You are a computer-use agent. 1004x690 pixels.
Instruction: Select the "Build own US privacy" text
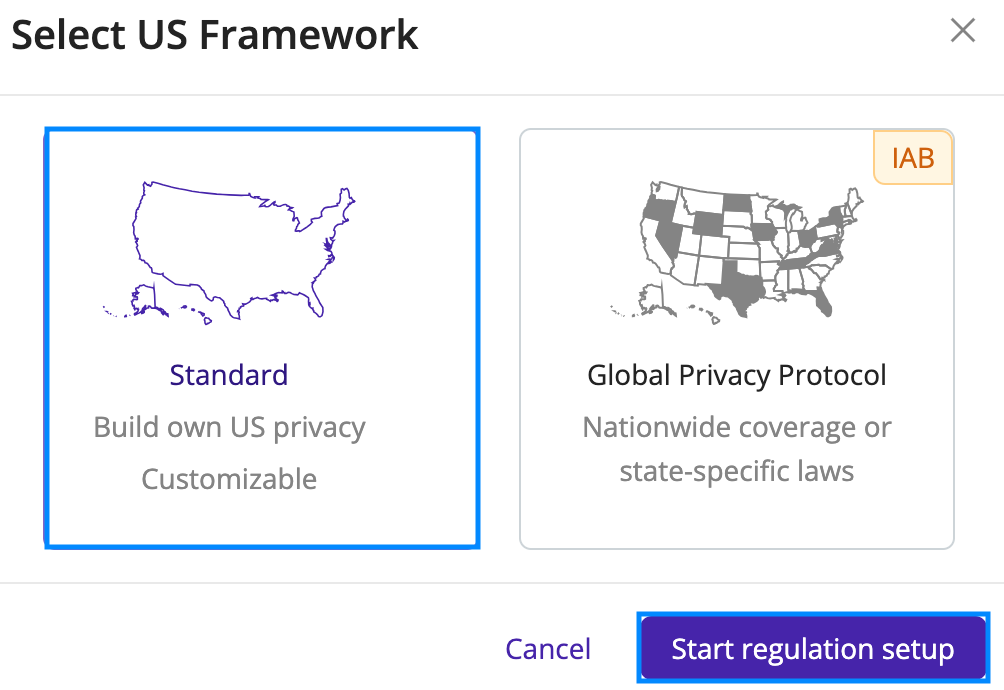[229, 428]
